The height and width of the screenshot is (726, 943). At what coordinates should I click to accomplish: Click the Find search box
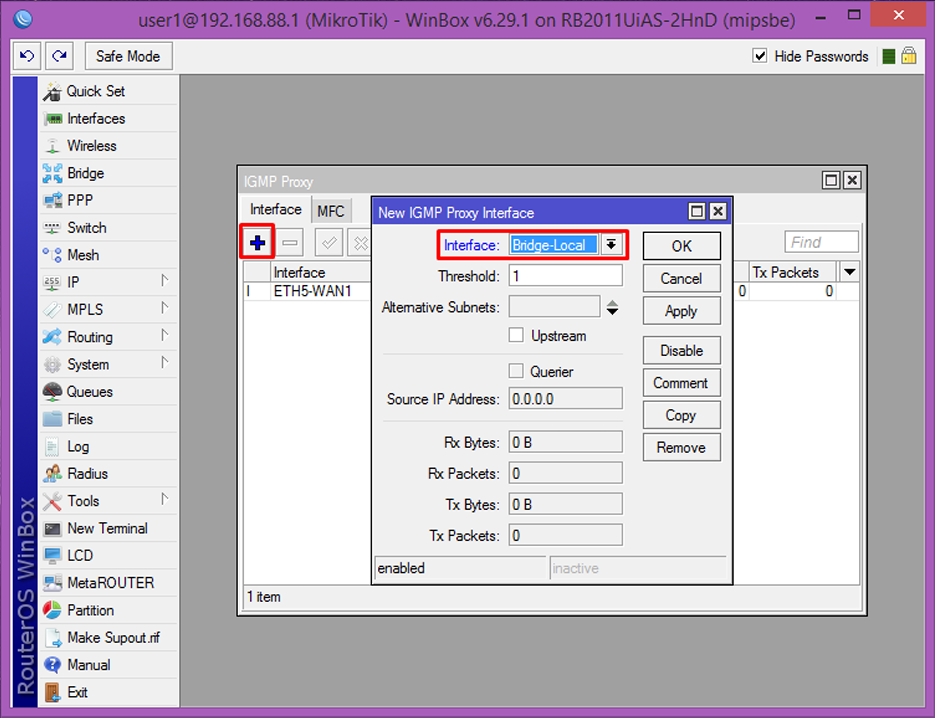[821, 242]
